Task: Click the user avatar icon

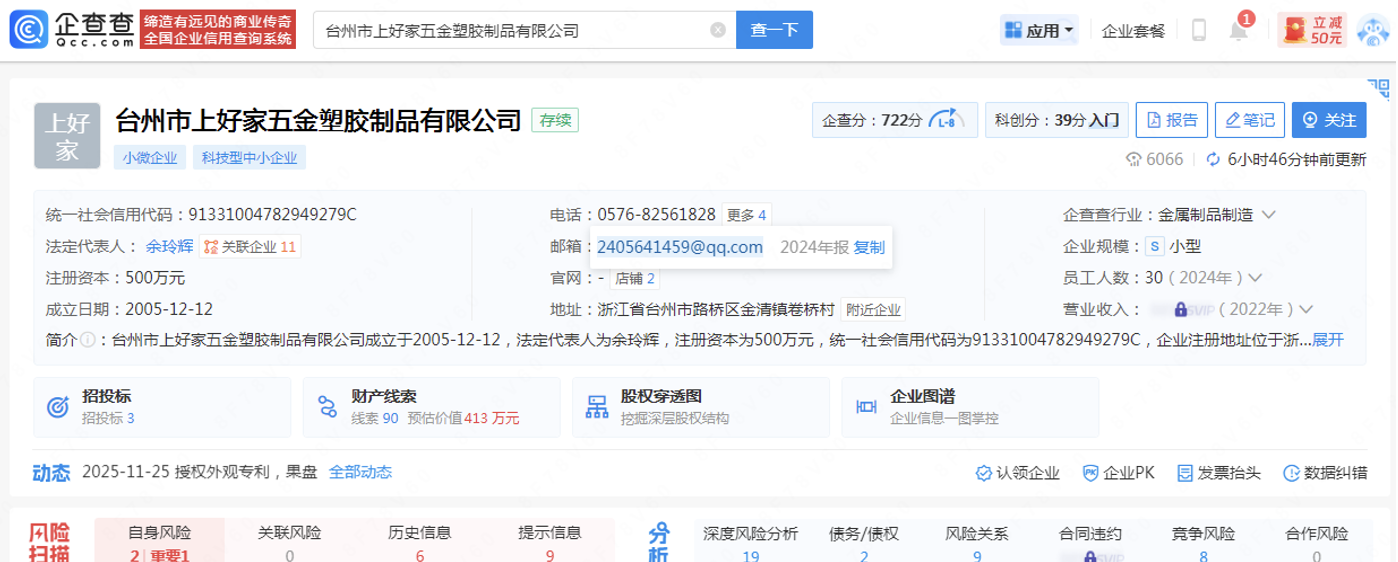Action: coord(1373,30)
